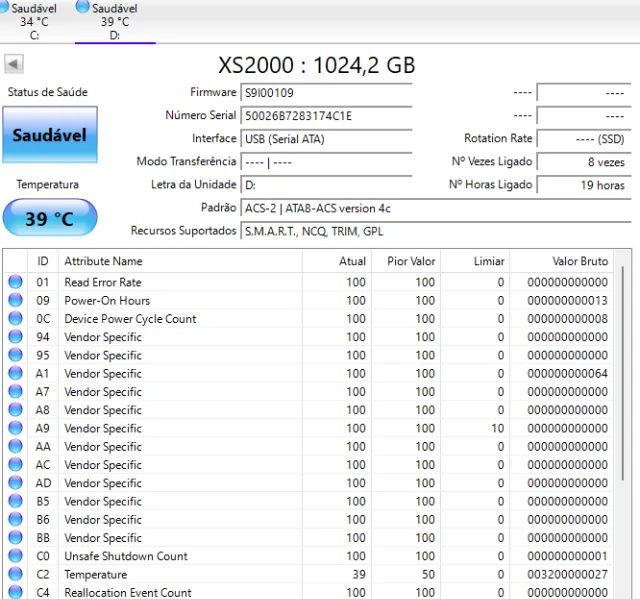Click the Interface field USB (Serial ATA)
The image size is (640, 599).
tap(327, 139)
